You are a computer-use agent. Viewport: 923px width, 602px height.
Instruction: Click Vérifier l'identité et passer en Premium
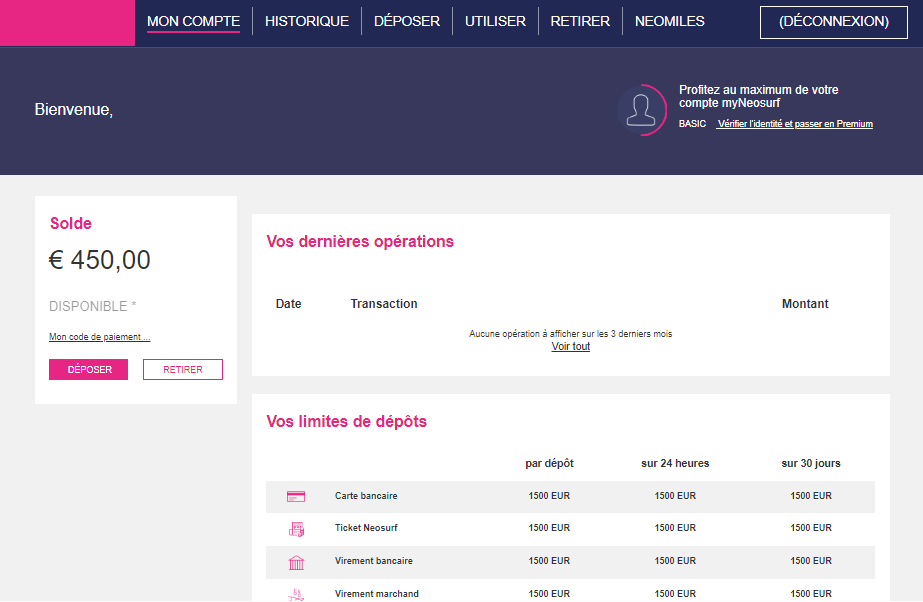coord(795,124)
